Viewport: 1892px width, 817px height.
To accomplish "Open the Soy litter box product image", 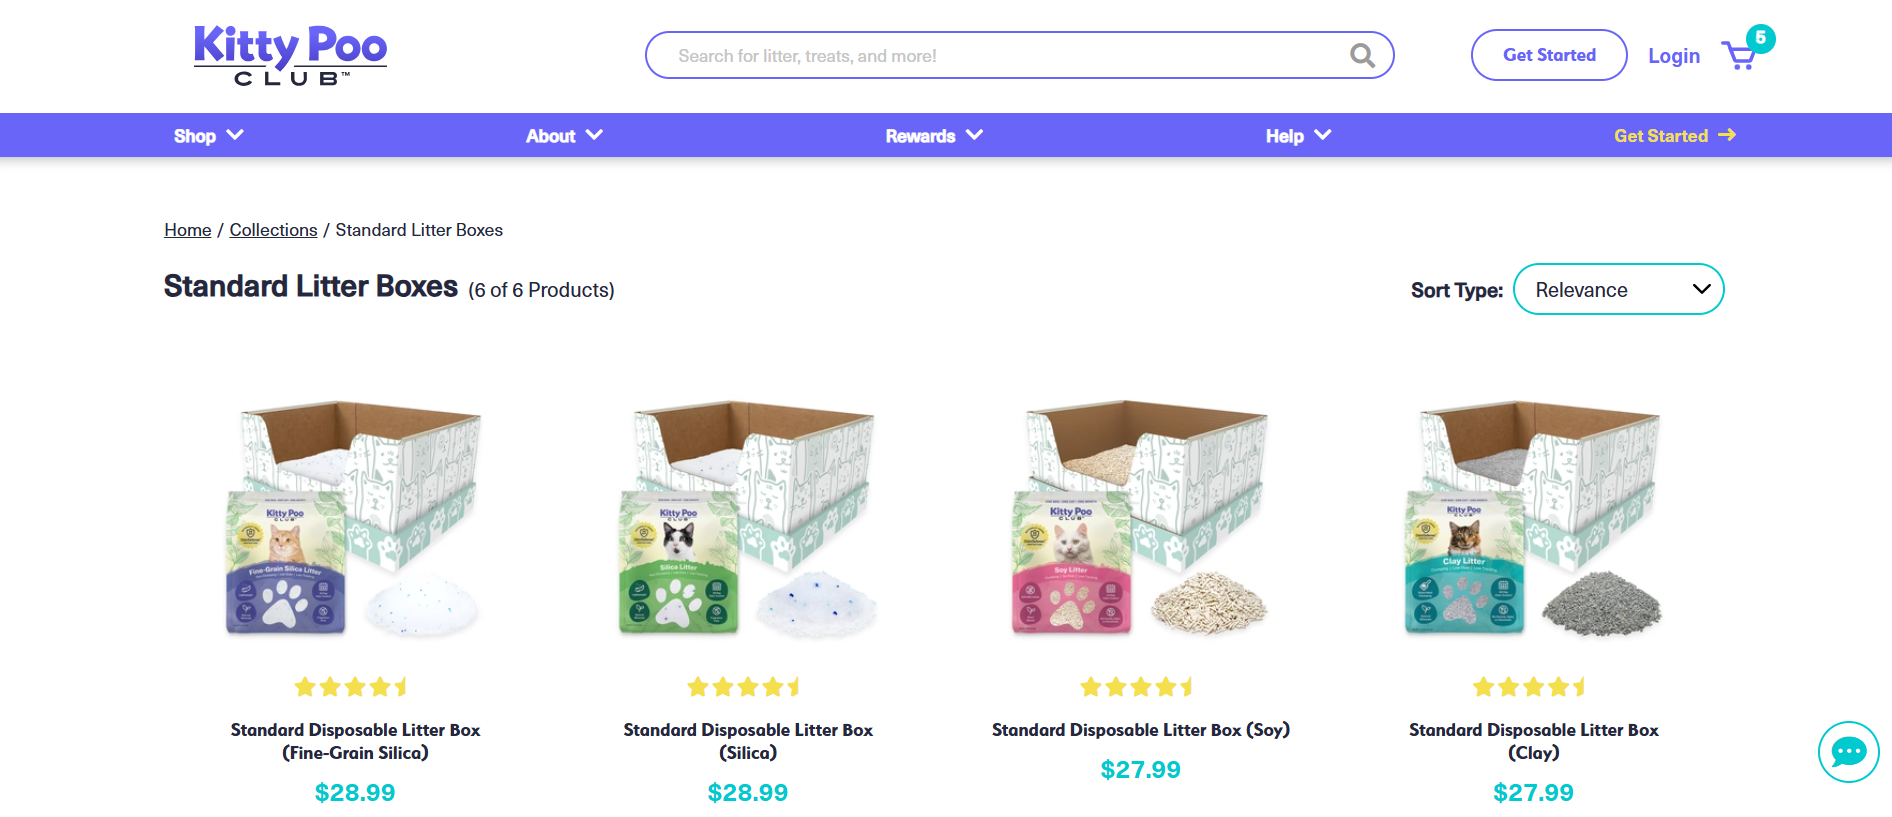I will click(x=1141, y=518).
